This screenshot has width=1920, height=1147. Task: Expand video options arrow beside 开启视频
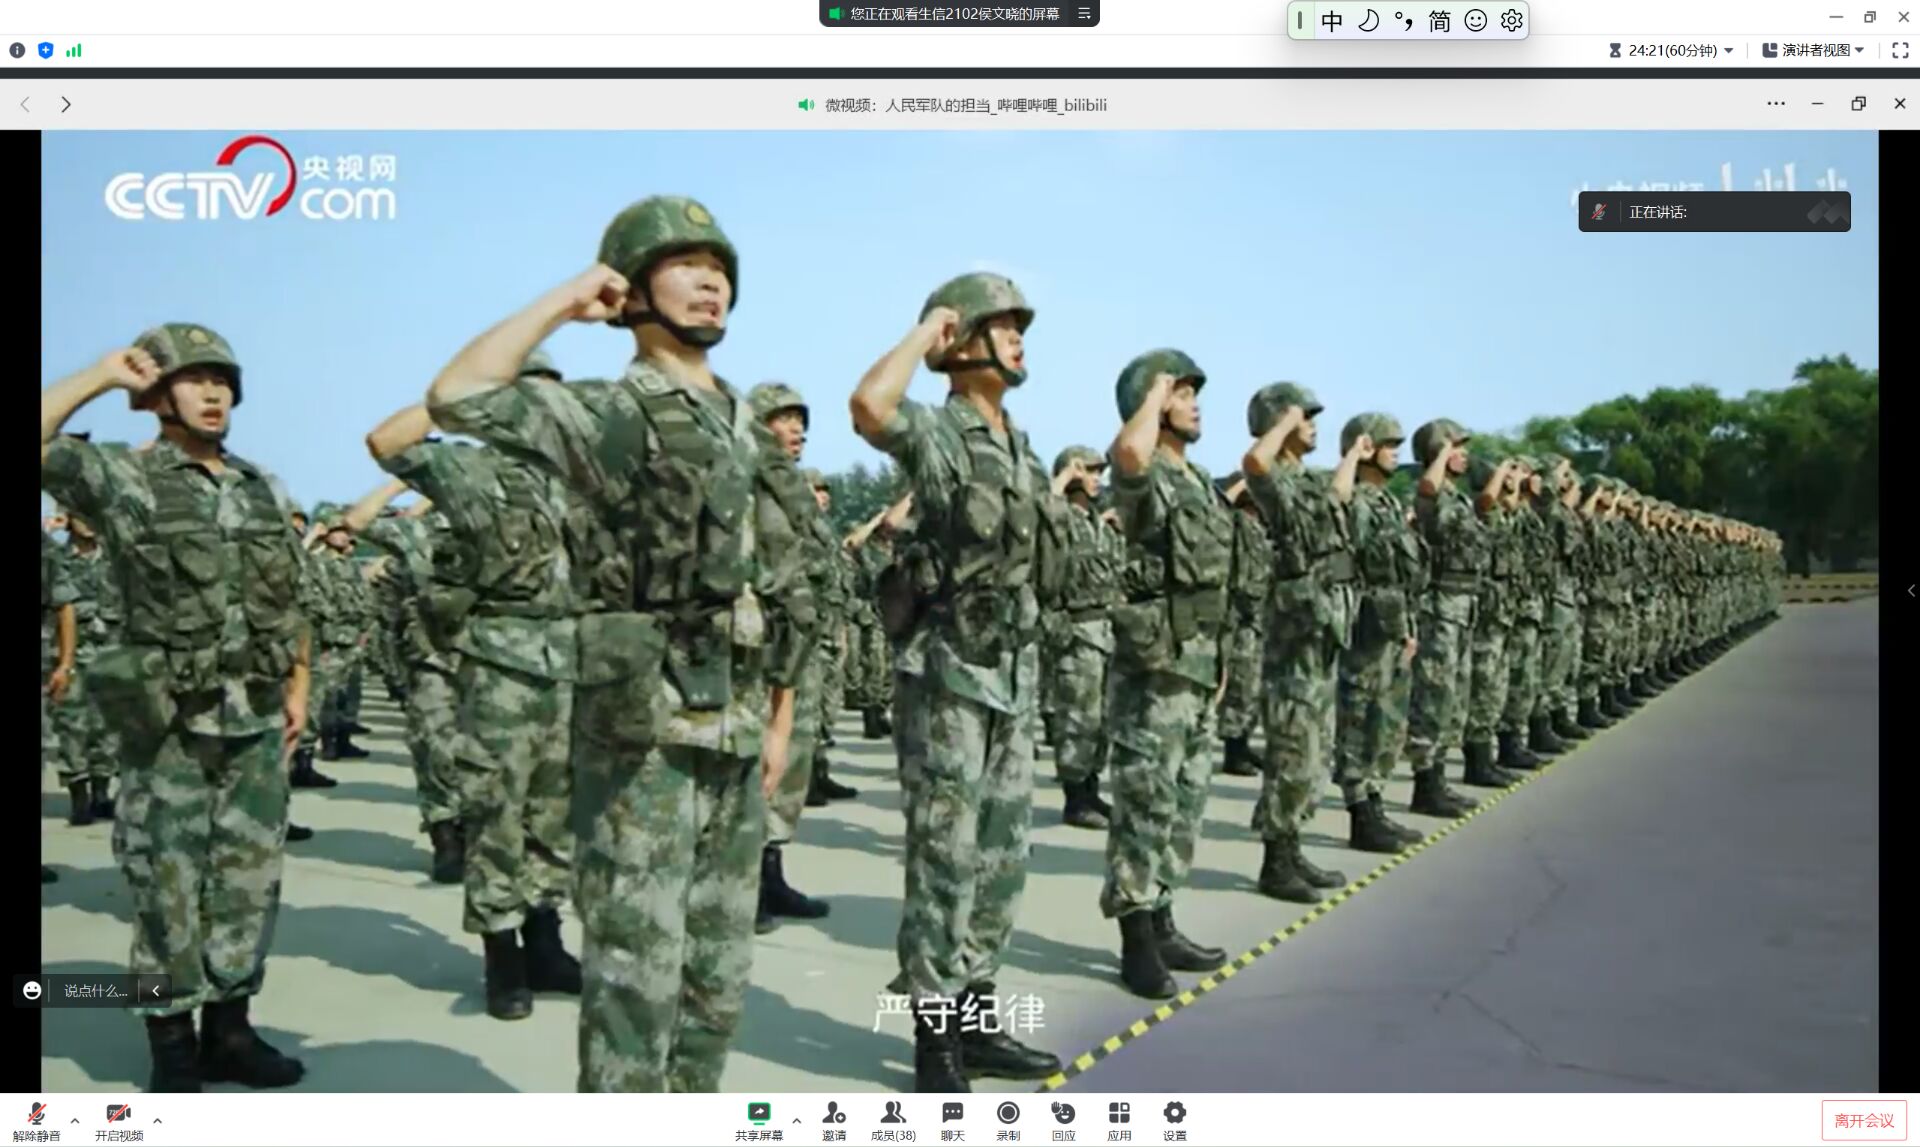click(157, 1120)
